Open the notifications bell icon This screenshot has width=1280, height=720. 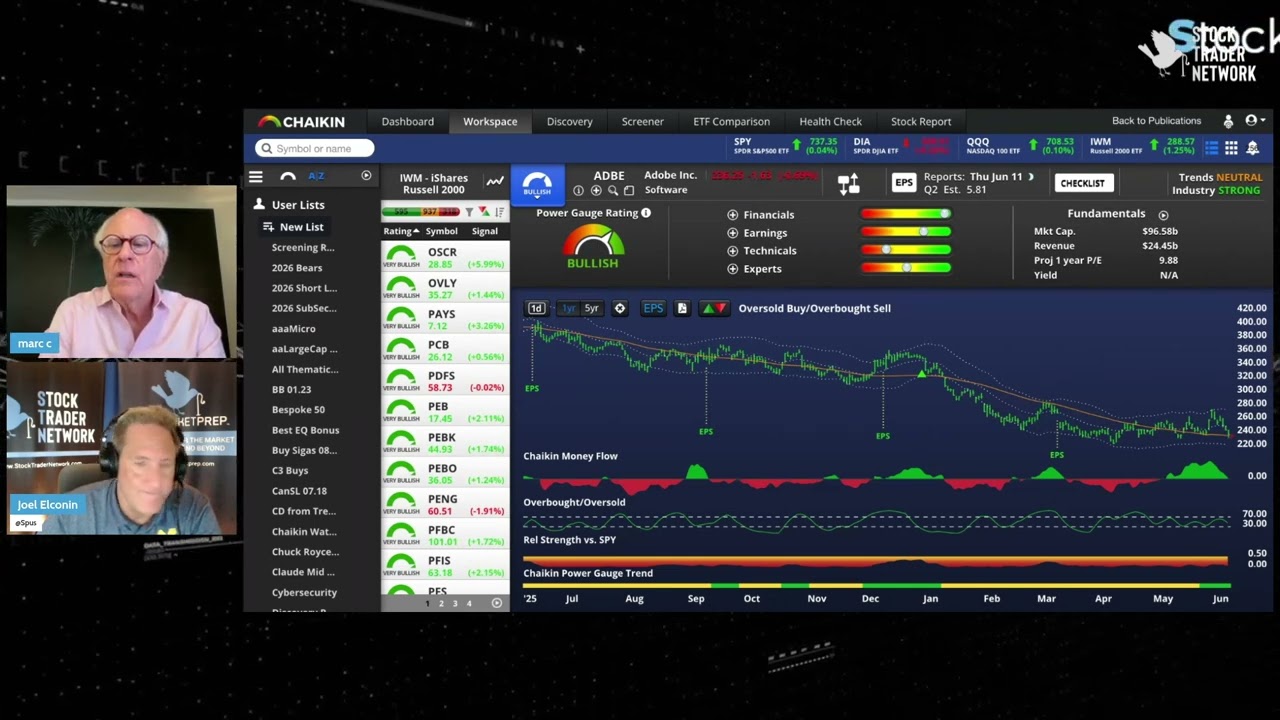pyautogui.click(x=1252, y=147)
